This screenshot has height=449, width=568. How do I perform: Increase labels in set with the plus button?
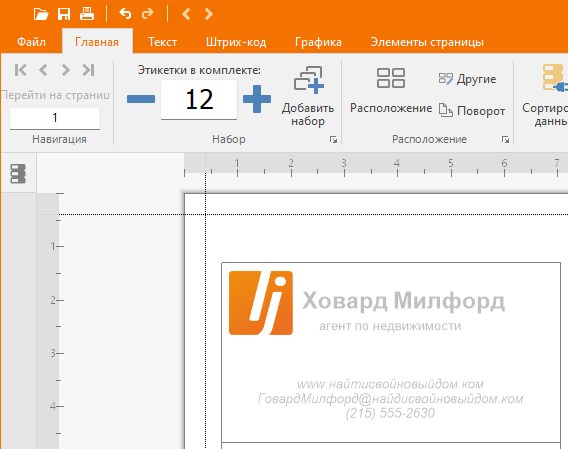click(257, 99)
